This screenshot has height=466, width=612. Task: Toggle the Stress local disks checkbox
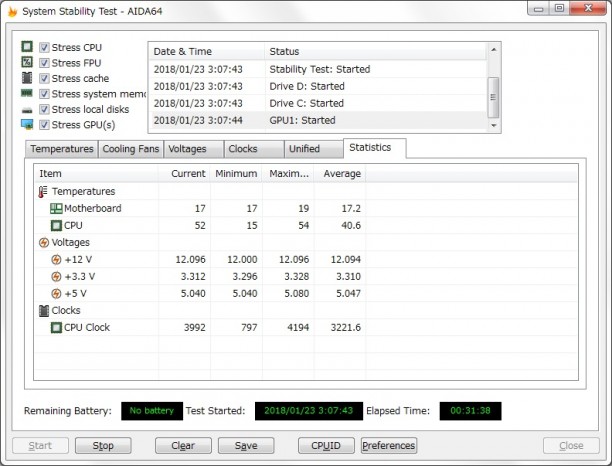pyautogui.click(x=44, y=109)
